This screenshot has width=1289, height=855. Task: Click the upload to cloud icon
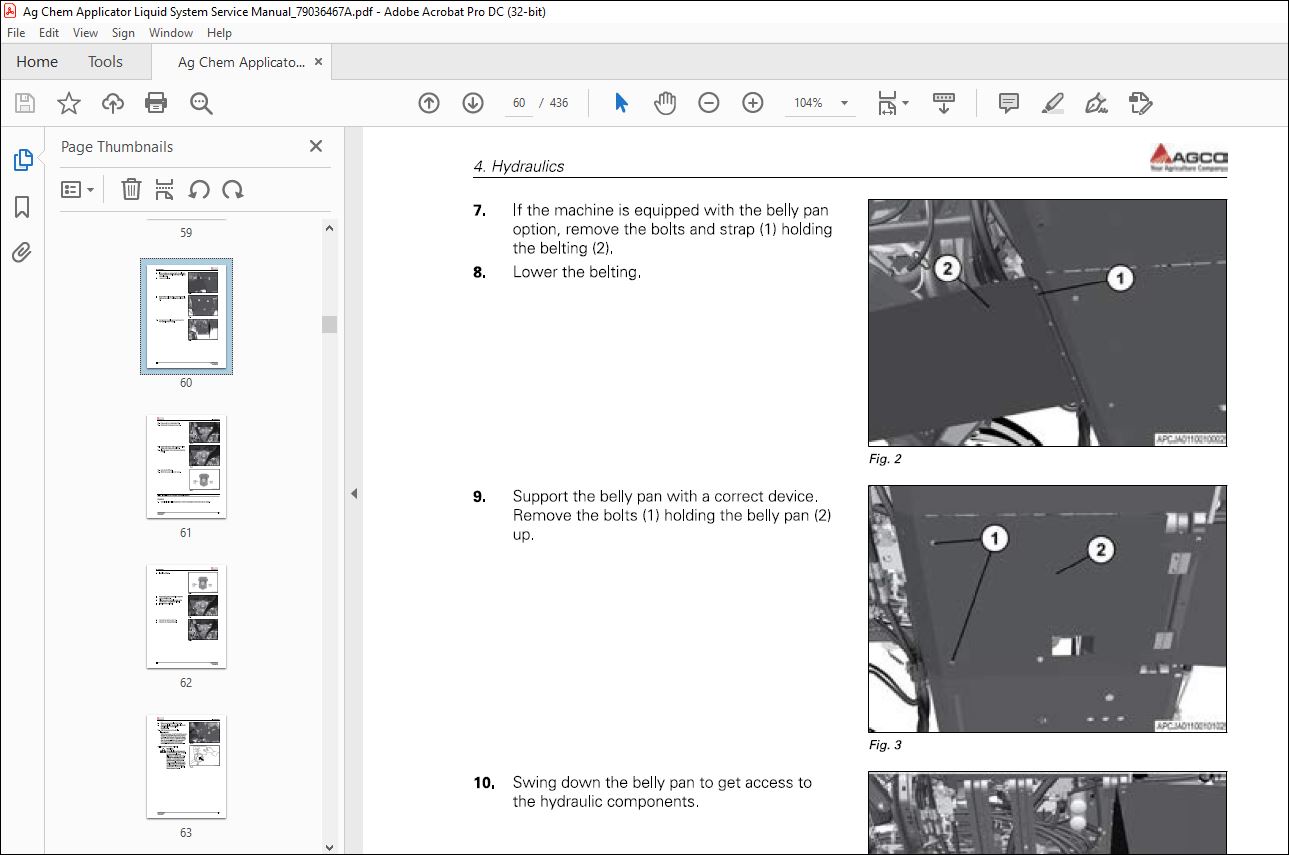coord(113,103)
